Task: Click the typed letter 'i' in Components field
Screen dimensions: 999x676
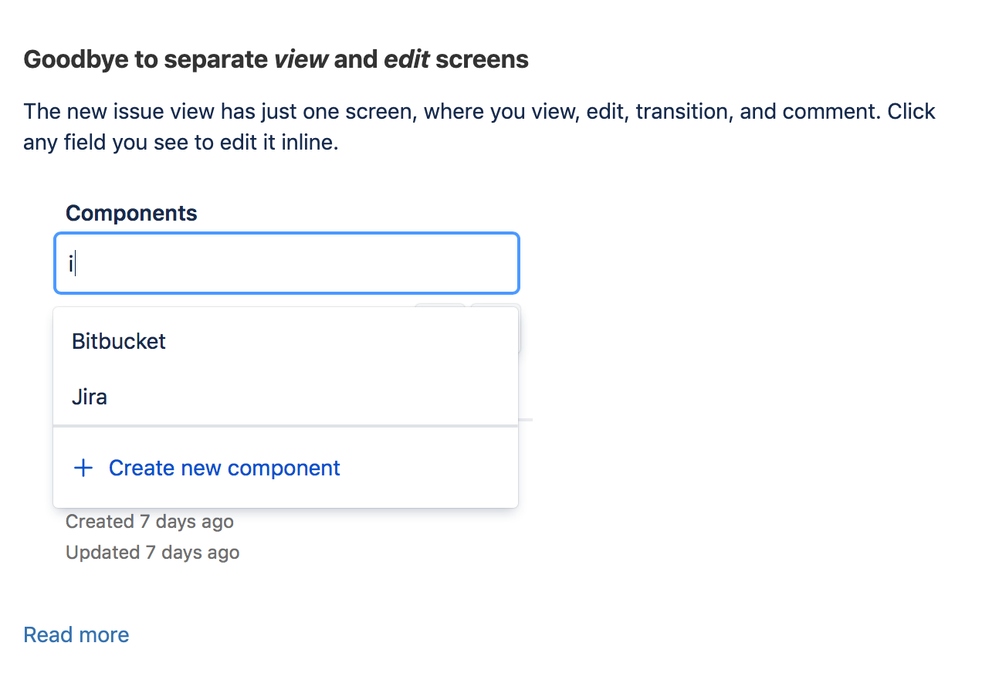Action: (x=71, y=263)
